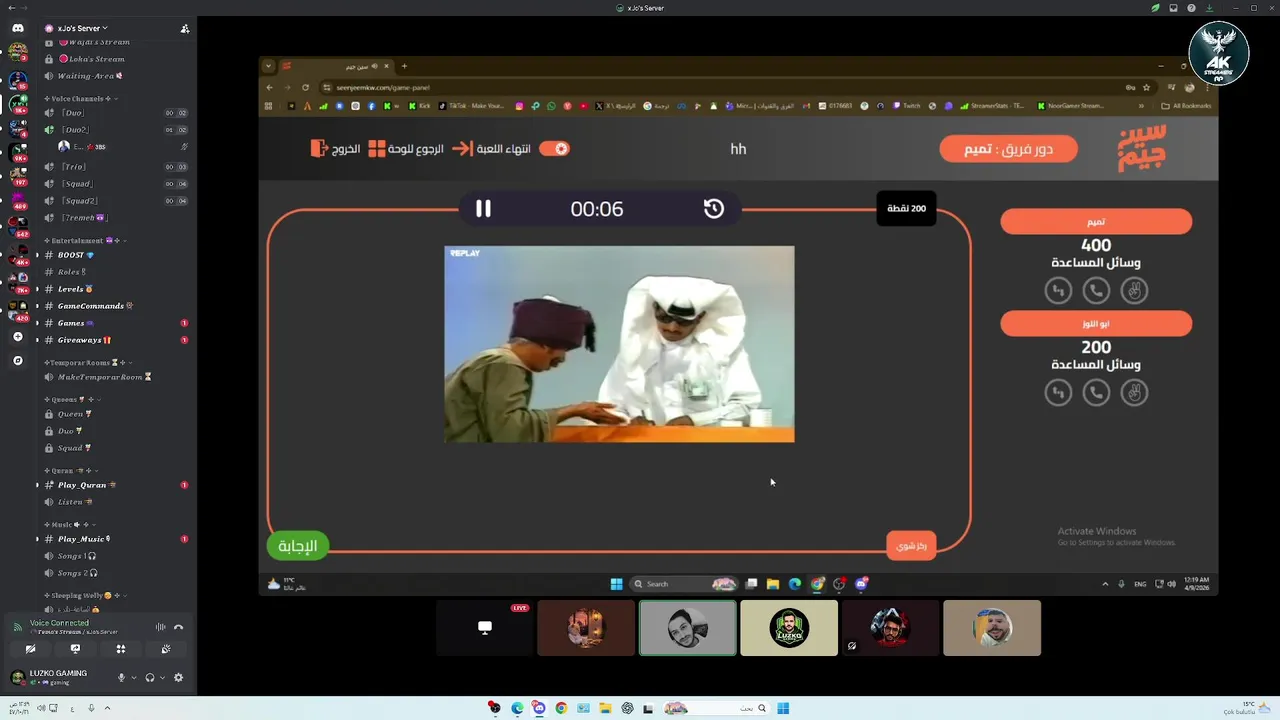This screenshot has height=720, width=1280.
Task: Open headphone output options arrow
Action: (x=162, y=677)
